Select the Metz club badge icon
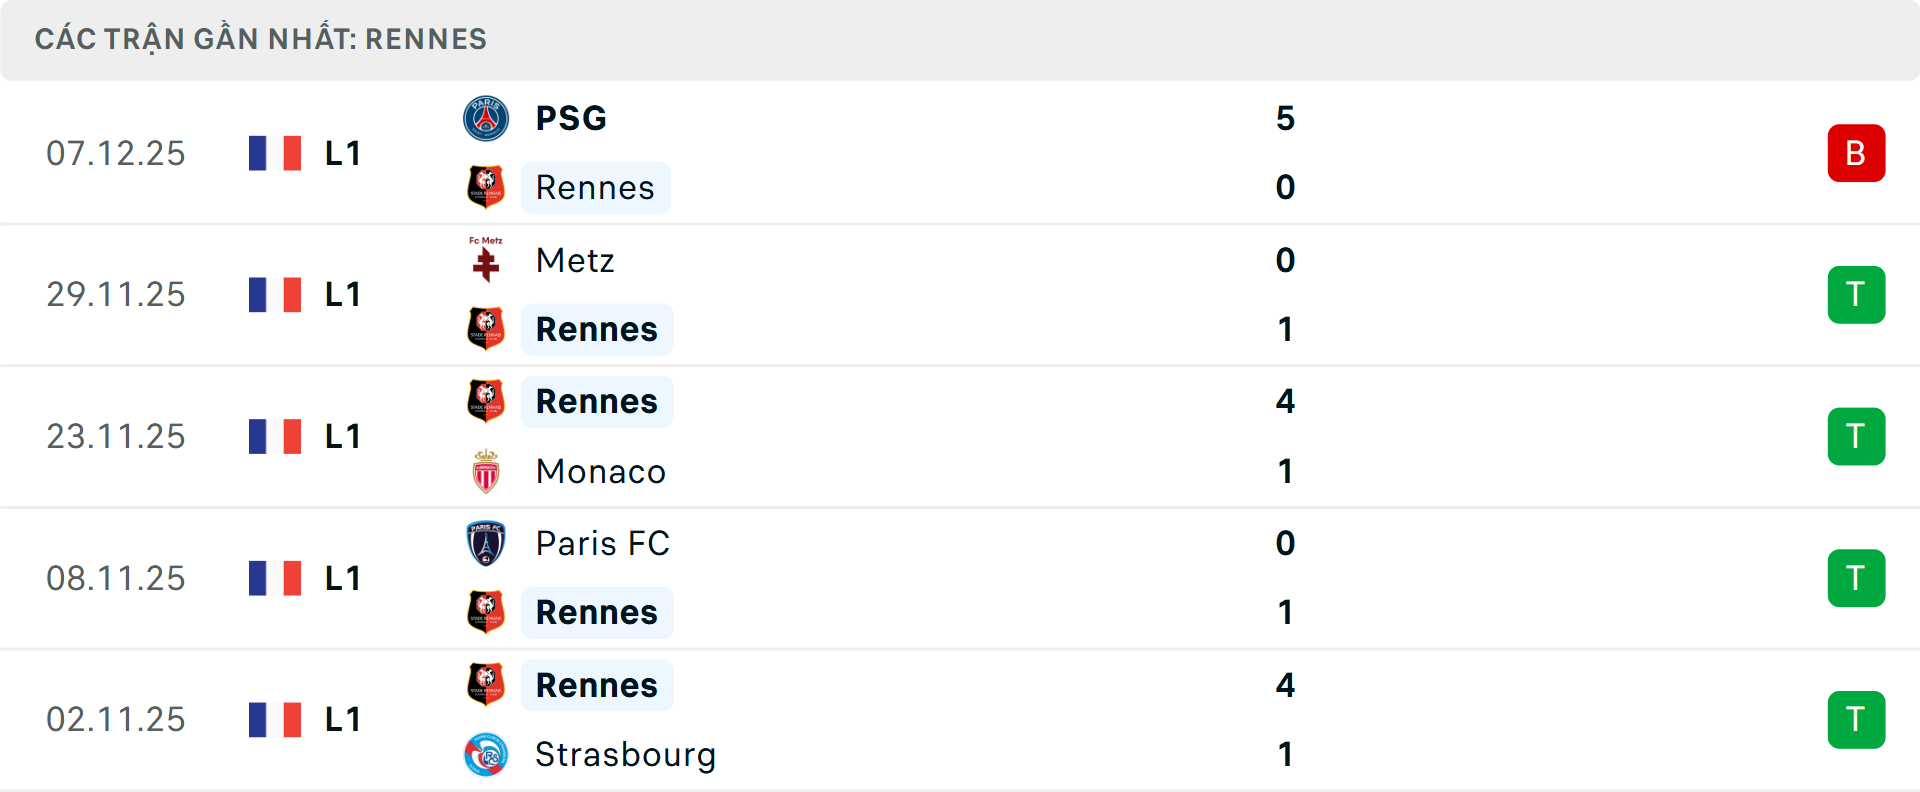Image resolution: width=1920 pixels, height=792 pixels. click(x=486, y=259)
